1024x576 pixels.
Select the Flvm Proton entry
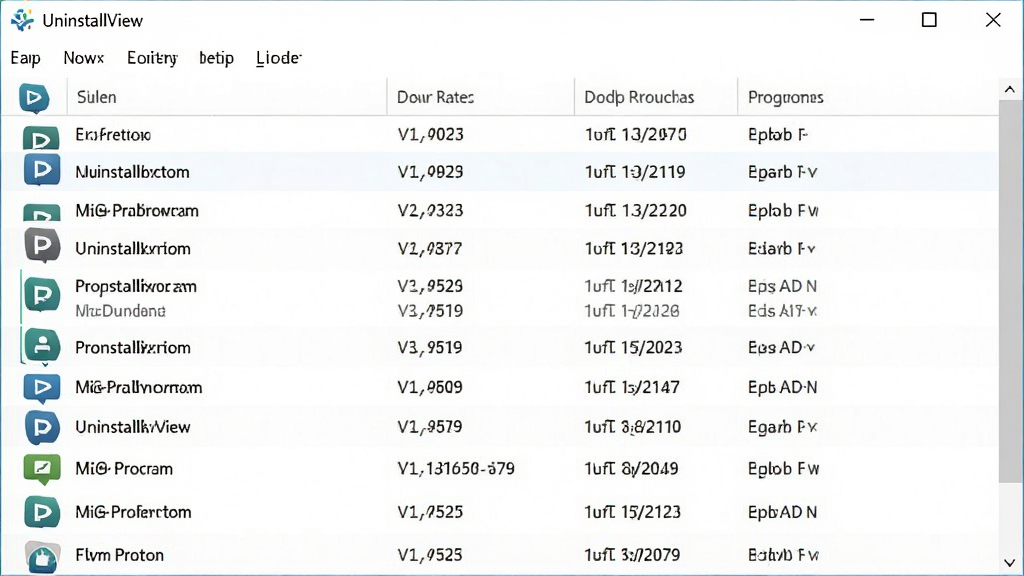tap(120, 555)
